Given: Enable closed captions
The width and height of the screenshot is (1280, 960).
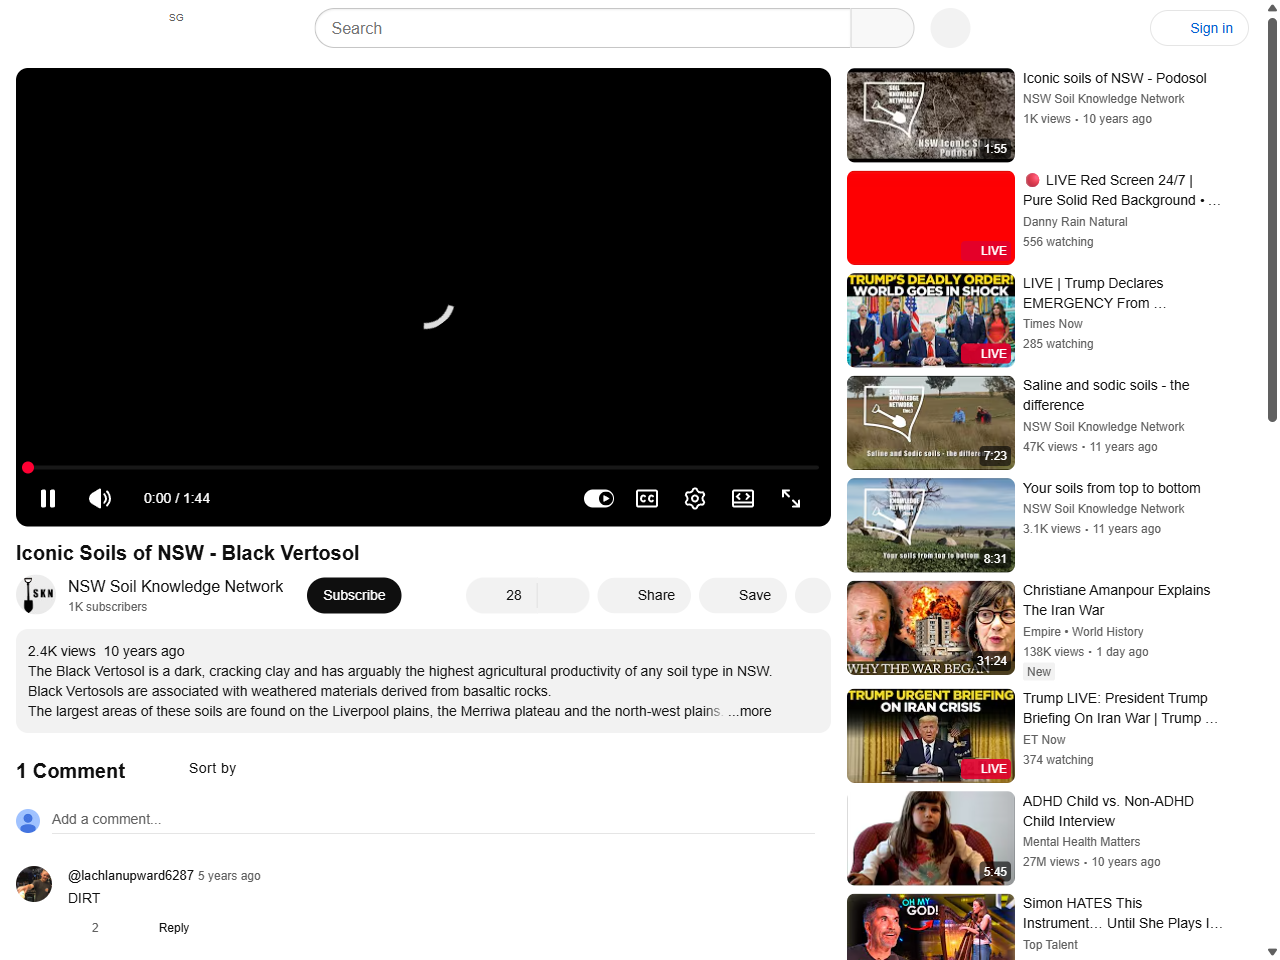Looking at the screenshot, I should [647, 498].
